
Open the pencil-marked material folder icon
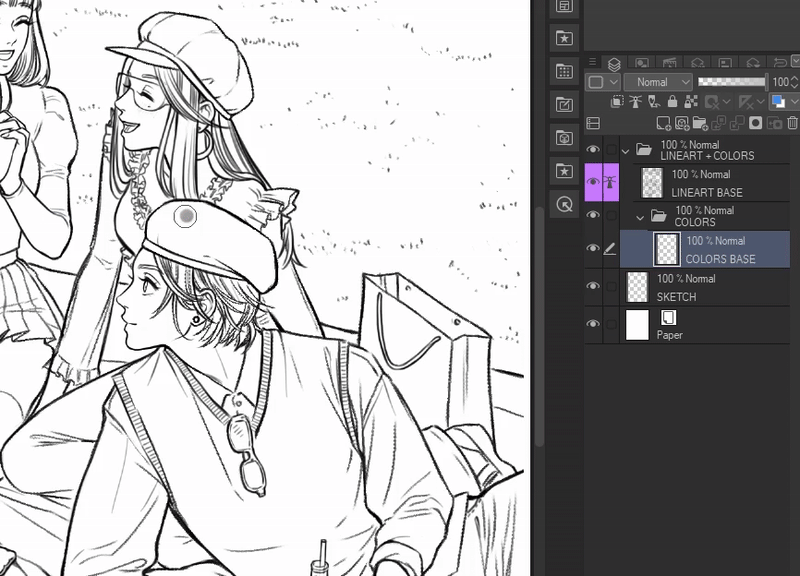click(564, 105)
